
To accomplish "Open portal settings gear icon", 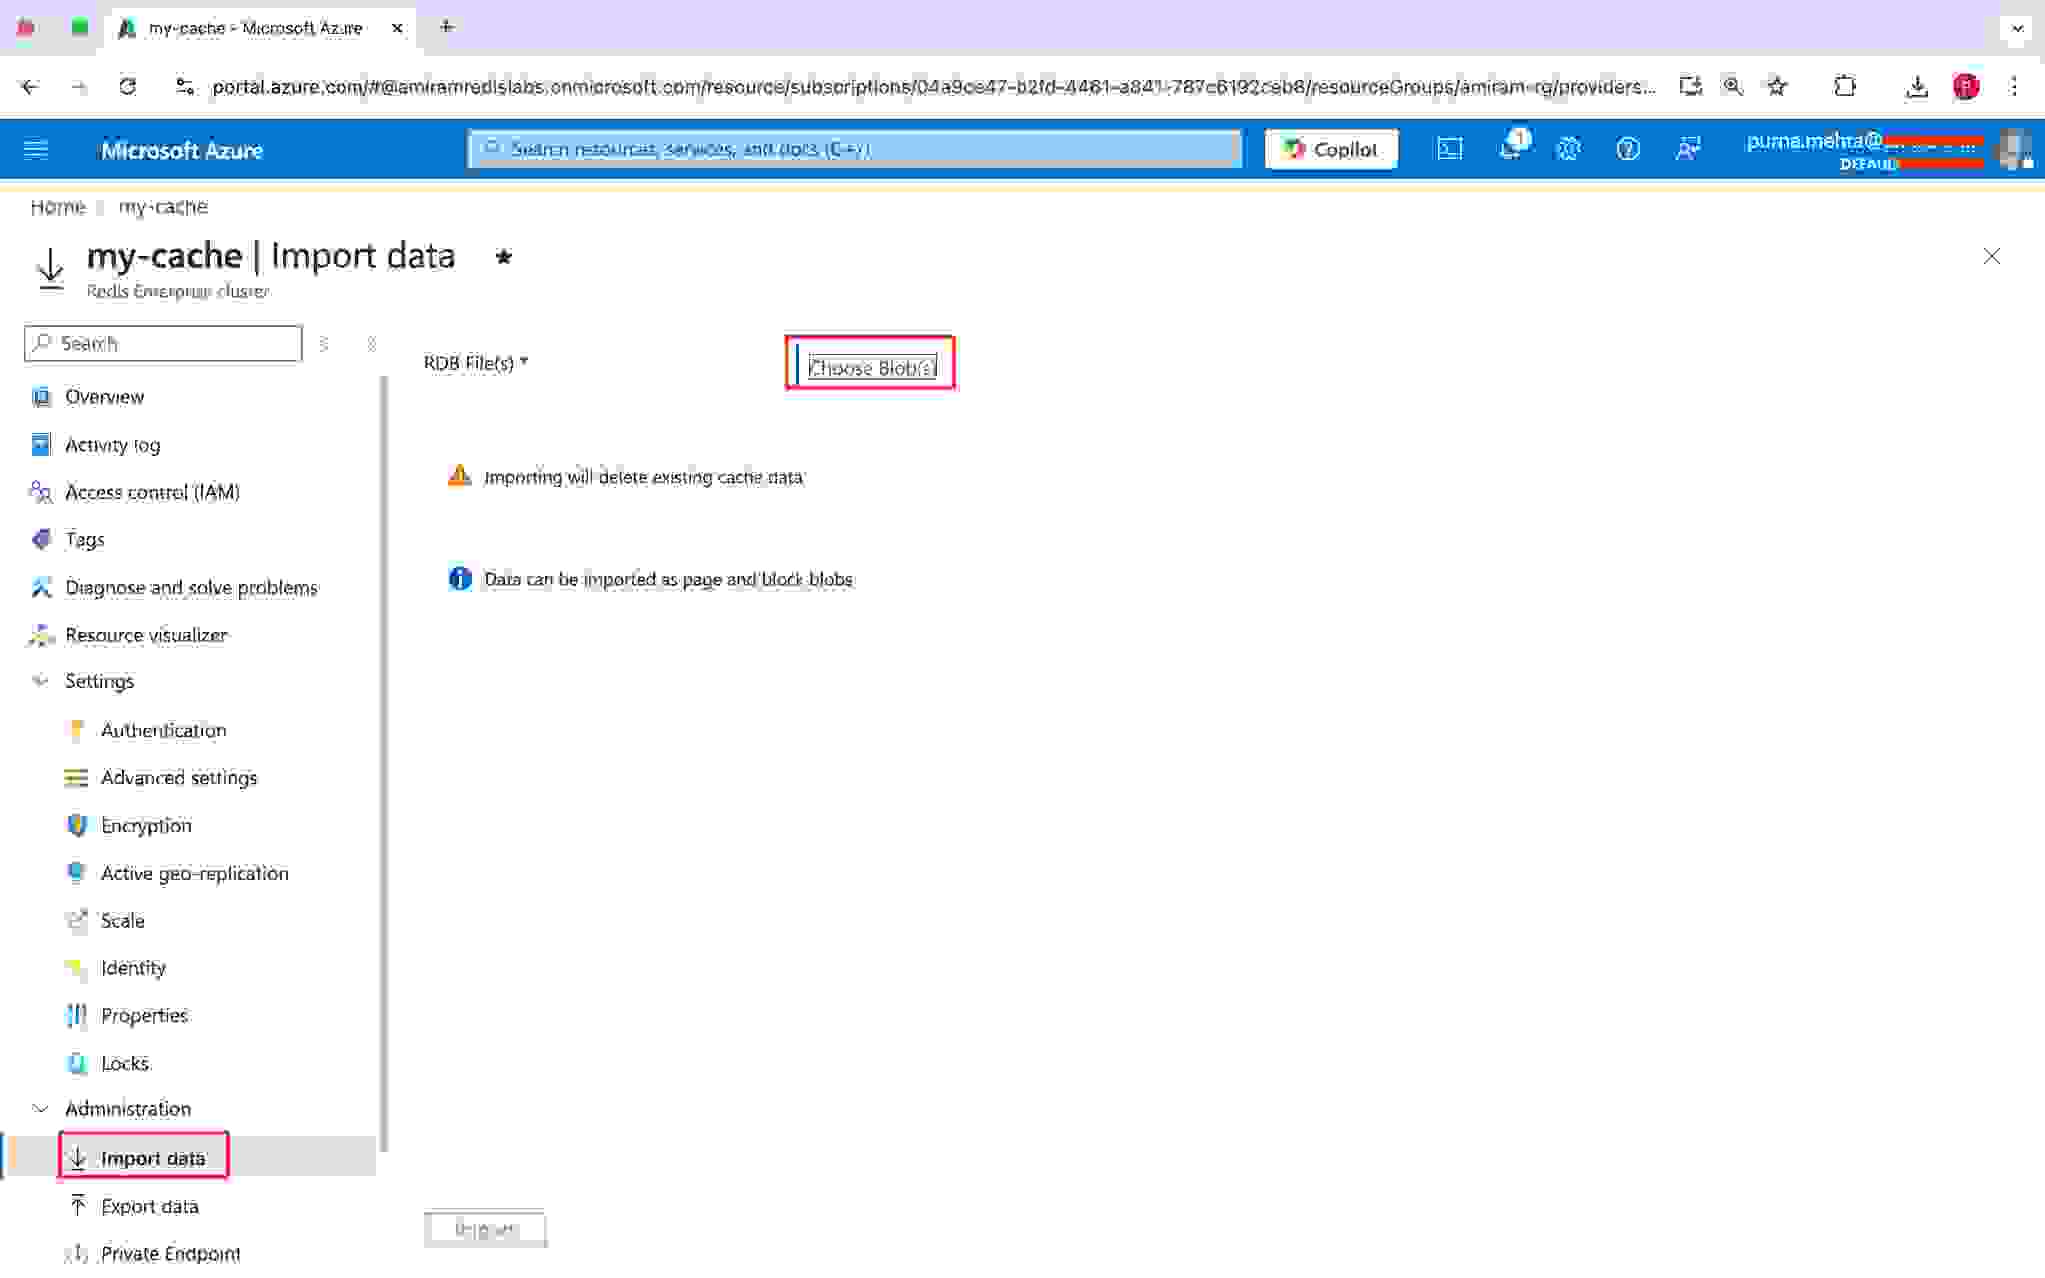I will [x=1568, y=149].
